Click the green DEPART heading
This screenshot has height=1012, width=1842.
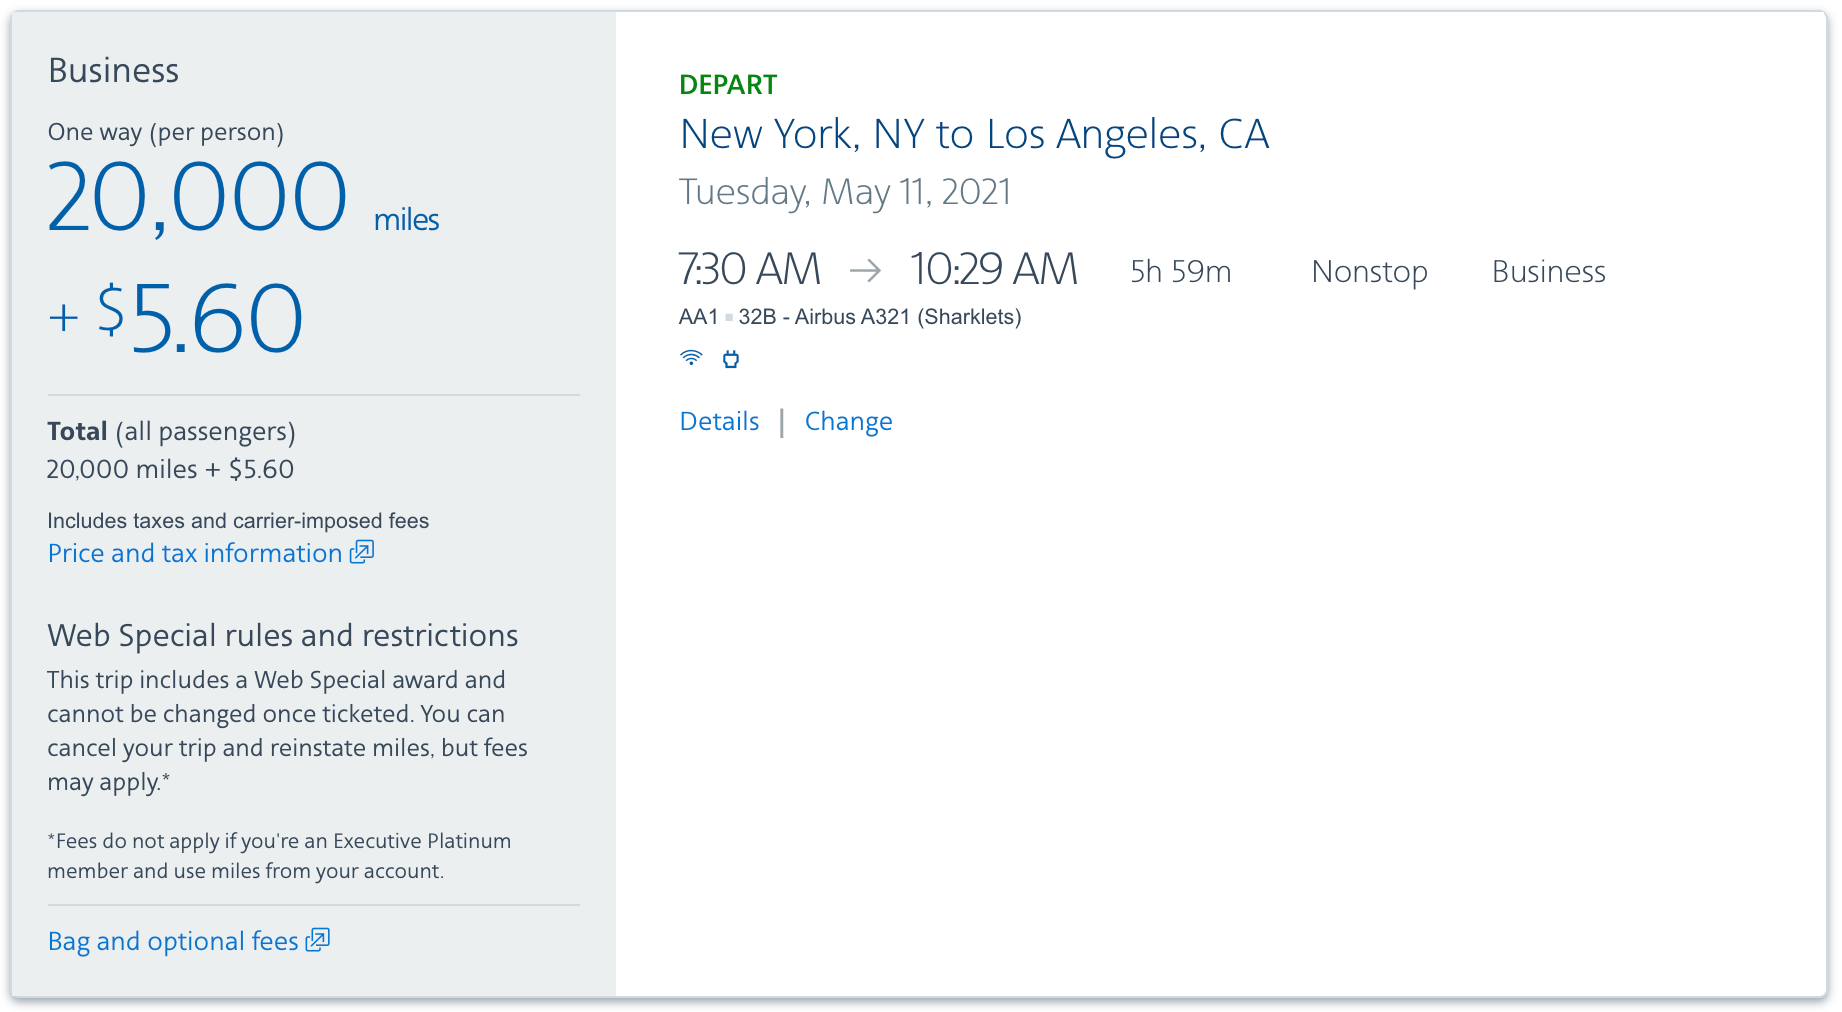click(x=728, y=85)
